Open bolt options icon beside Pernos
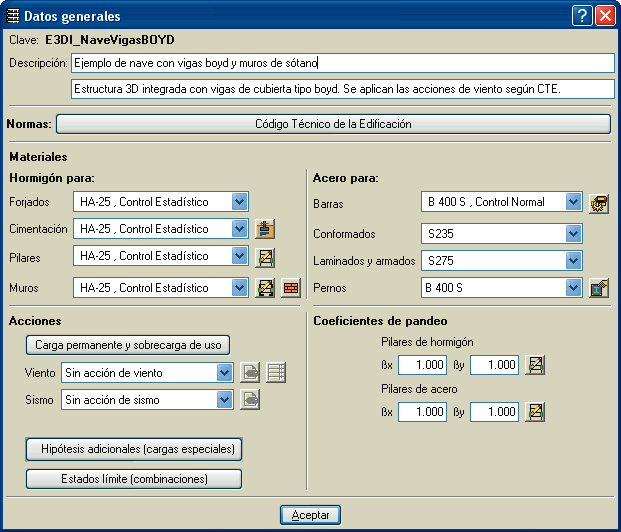The width and height of the screenshot is (621, 532). 598,288
